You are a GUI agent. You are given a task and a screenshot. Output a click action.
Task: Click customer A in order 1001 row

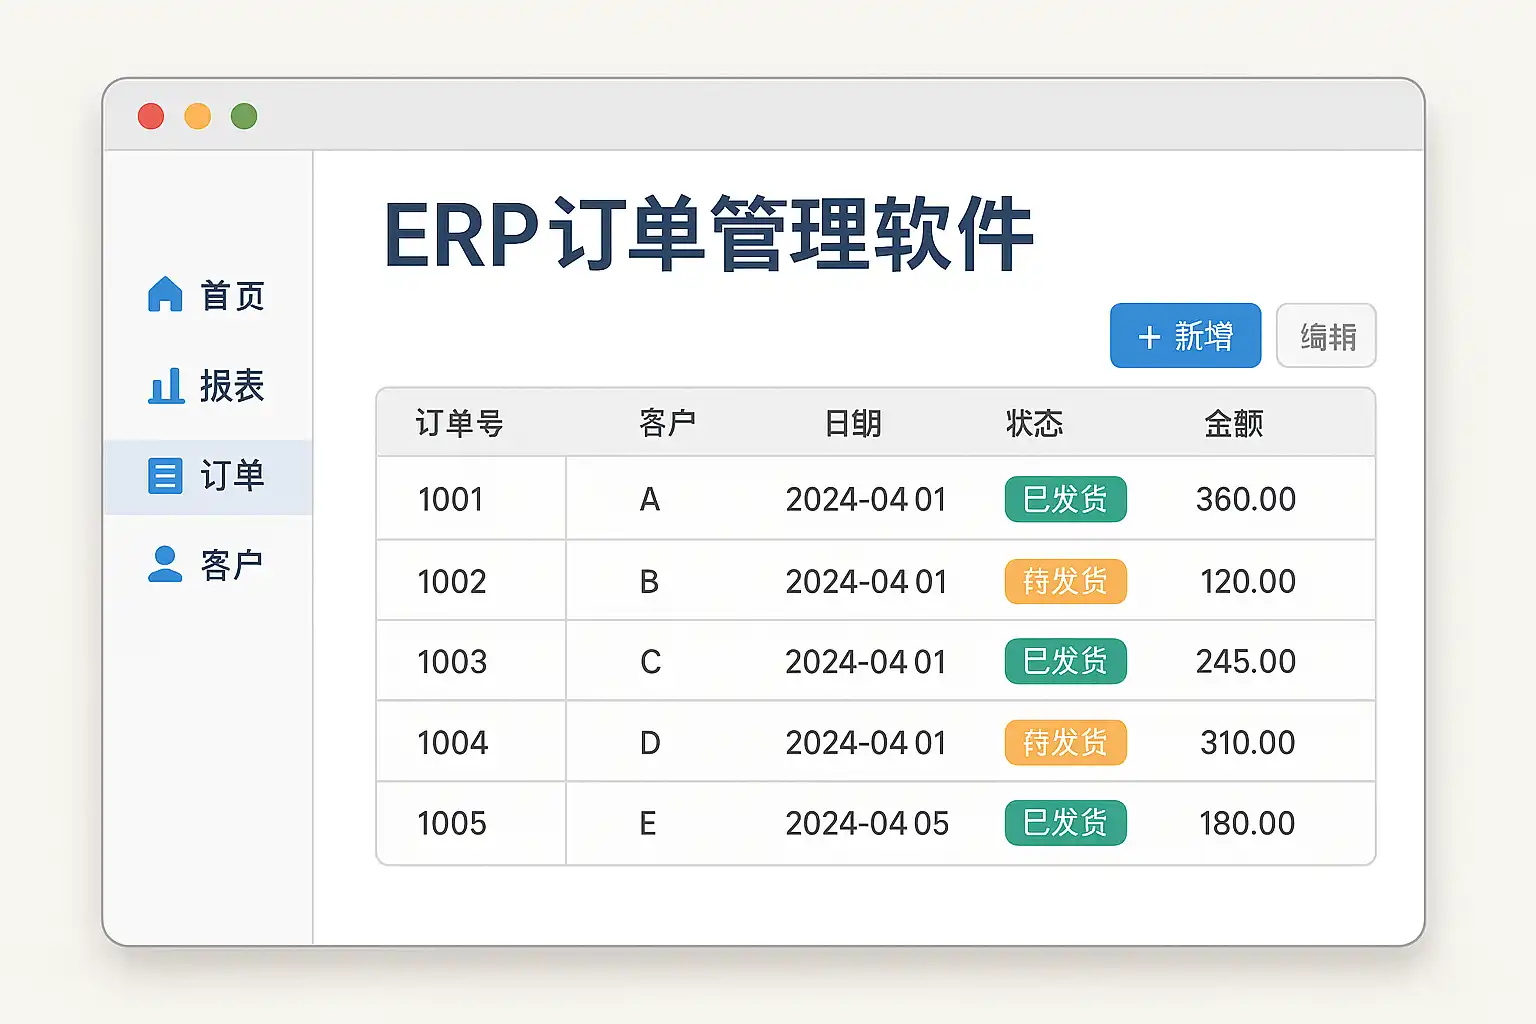point(650,499)
